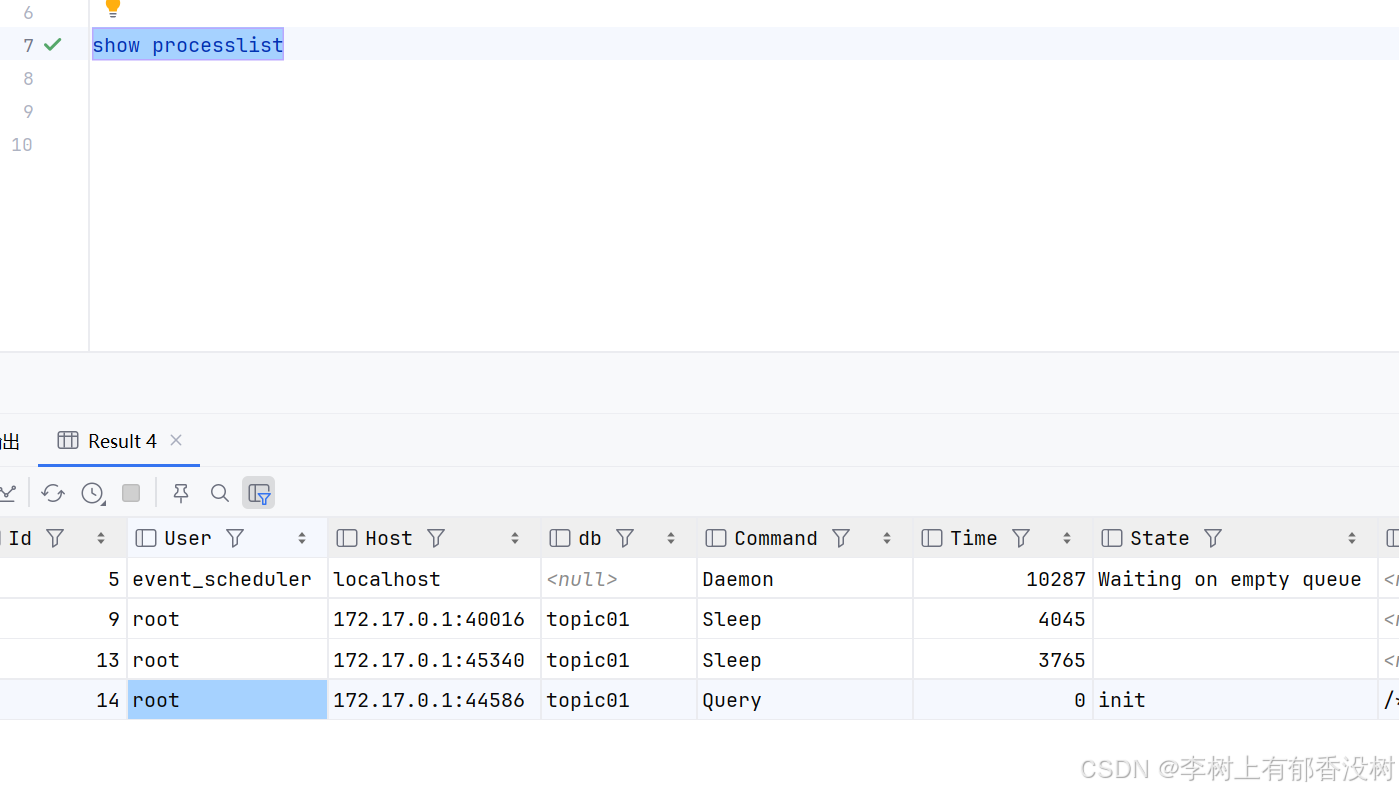
Task: Select the host cell 172.17.0.1:40016
Action: [x=434, y=619]
